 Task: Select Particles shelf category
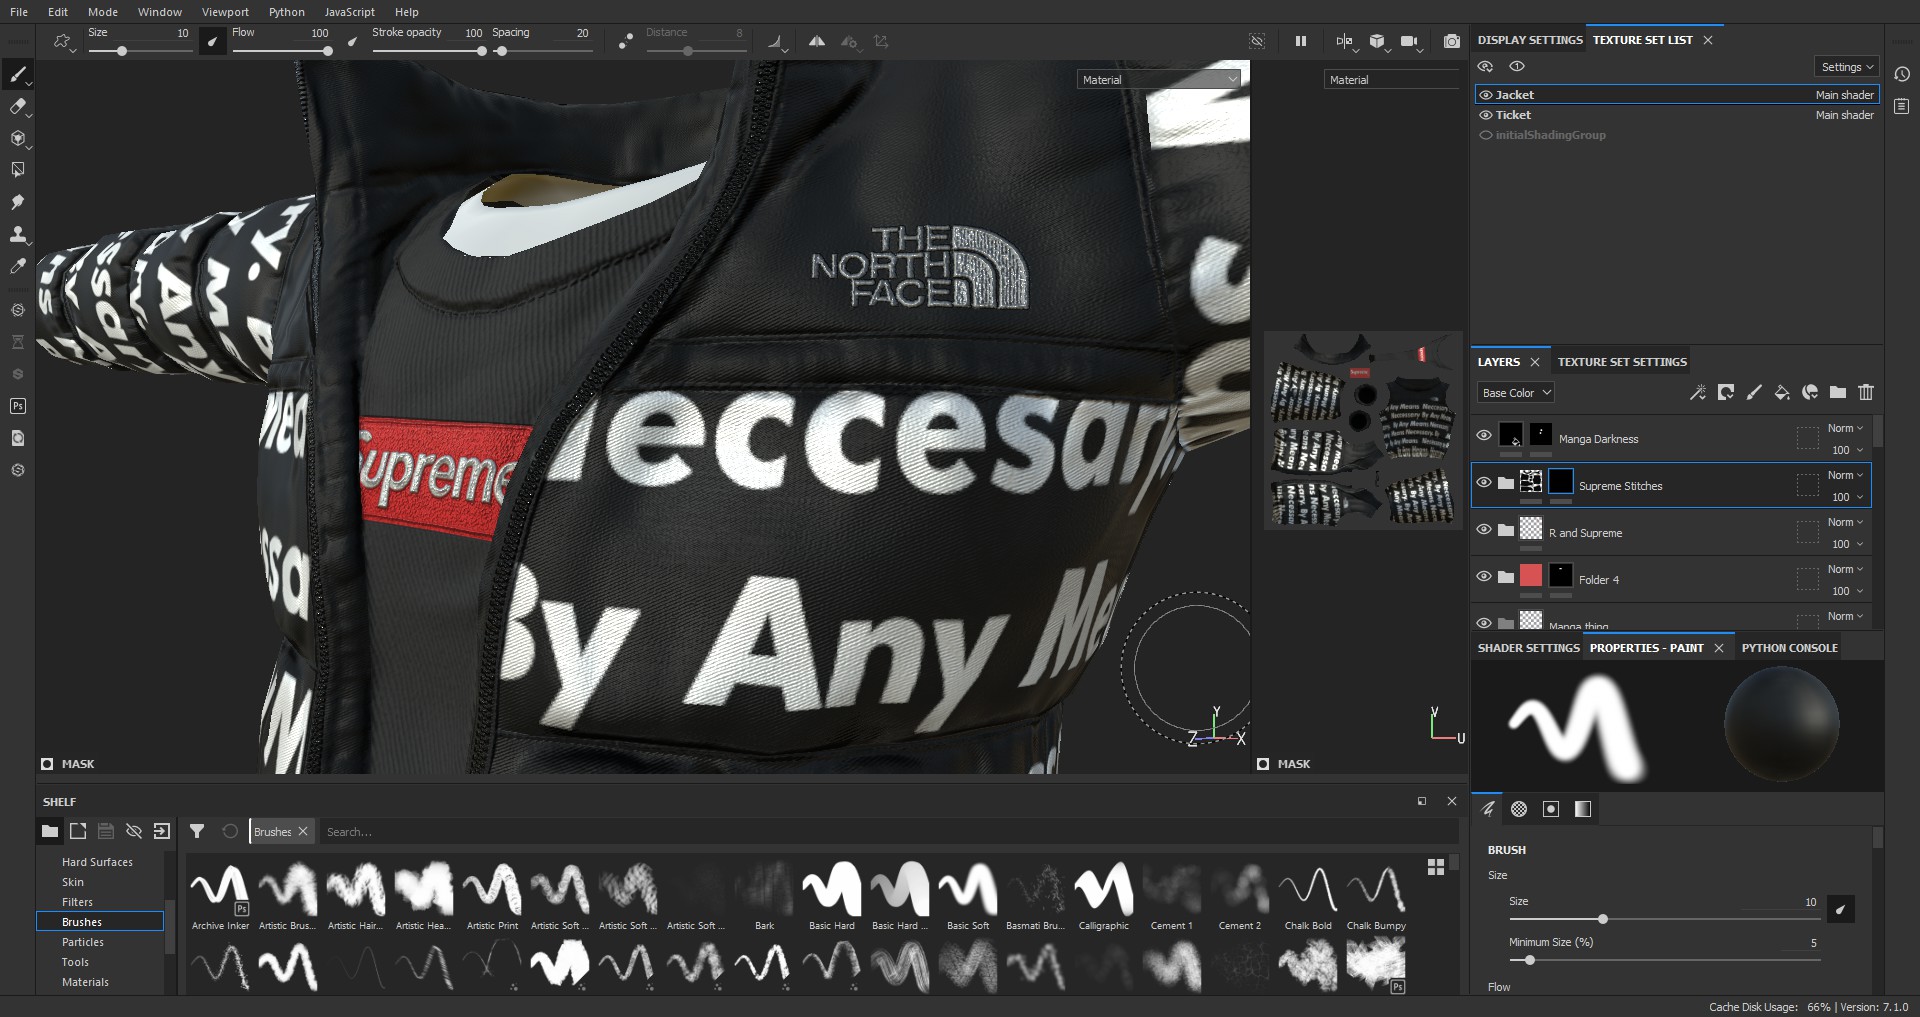coord(83,942)
